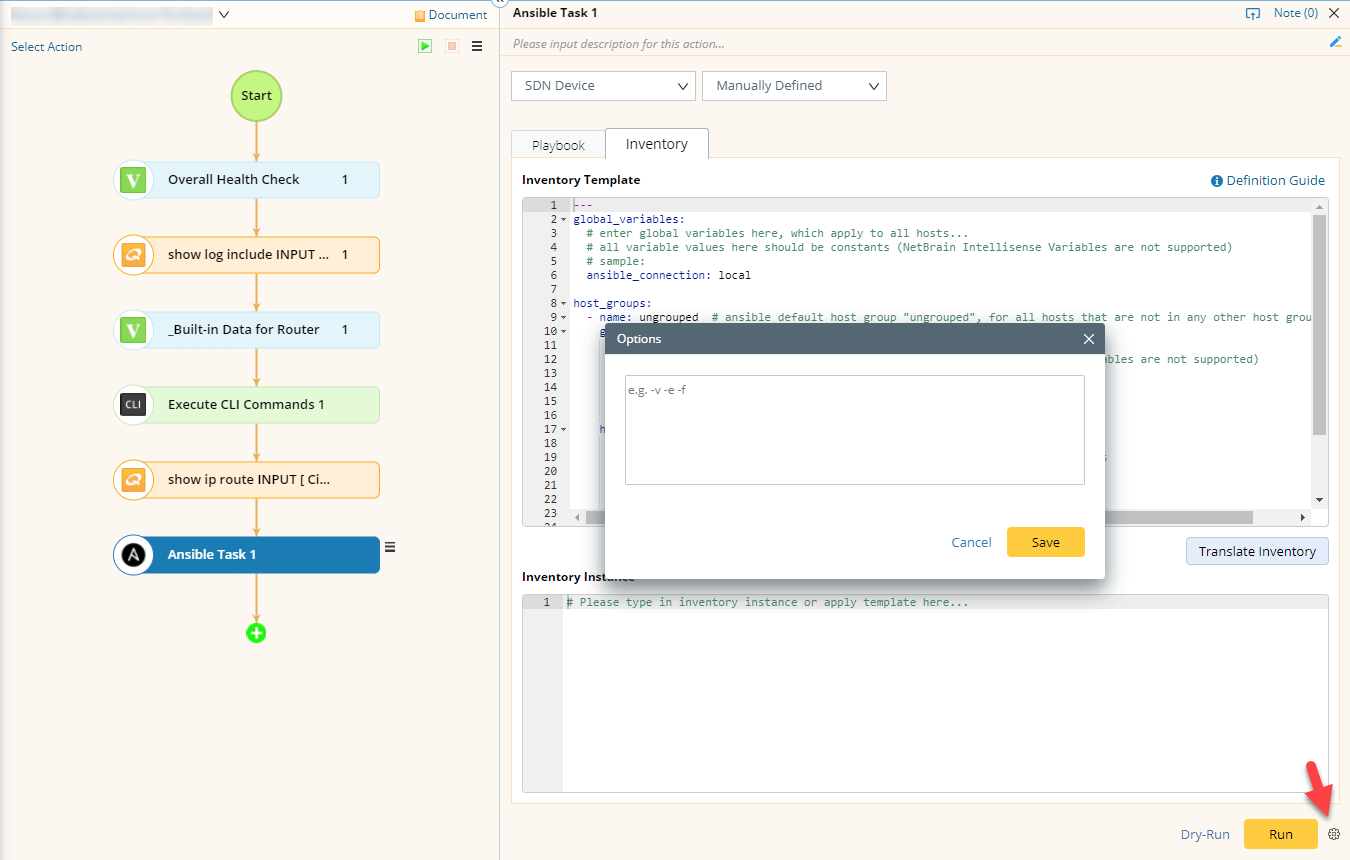Click the green run-all play icon
The image size is (1350, 860).
pos(425,46)
